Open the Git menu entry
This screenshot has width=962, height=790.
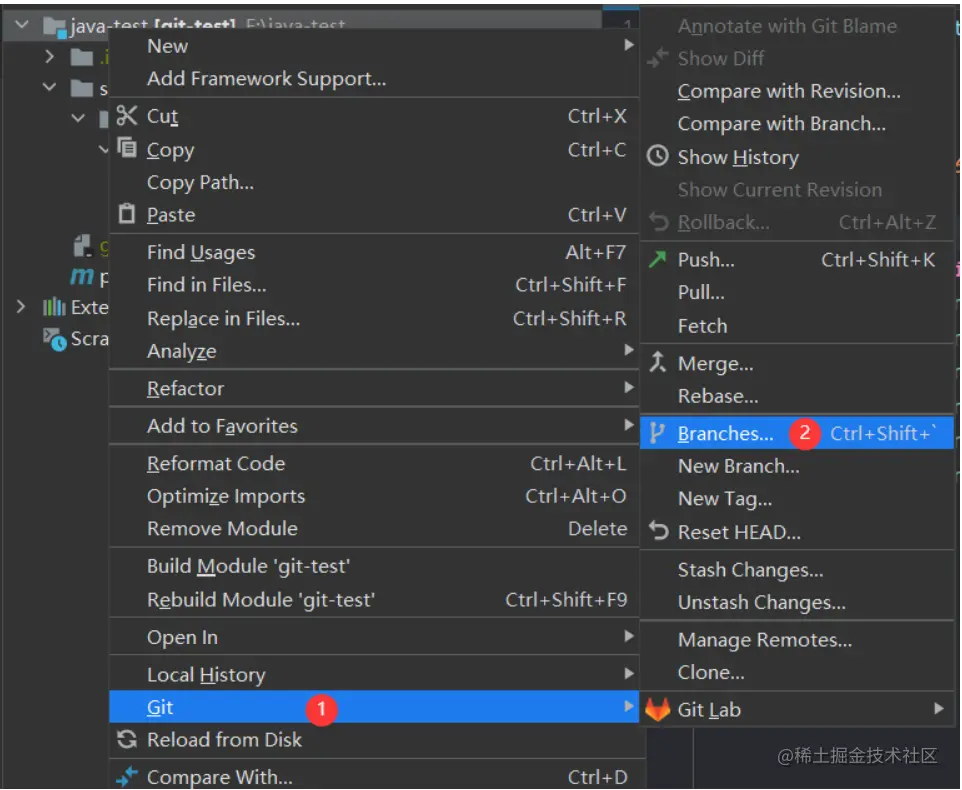374,707
